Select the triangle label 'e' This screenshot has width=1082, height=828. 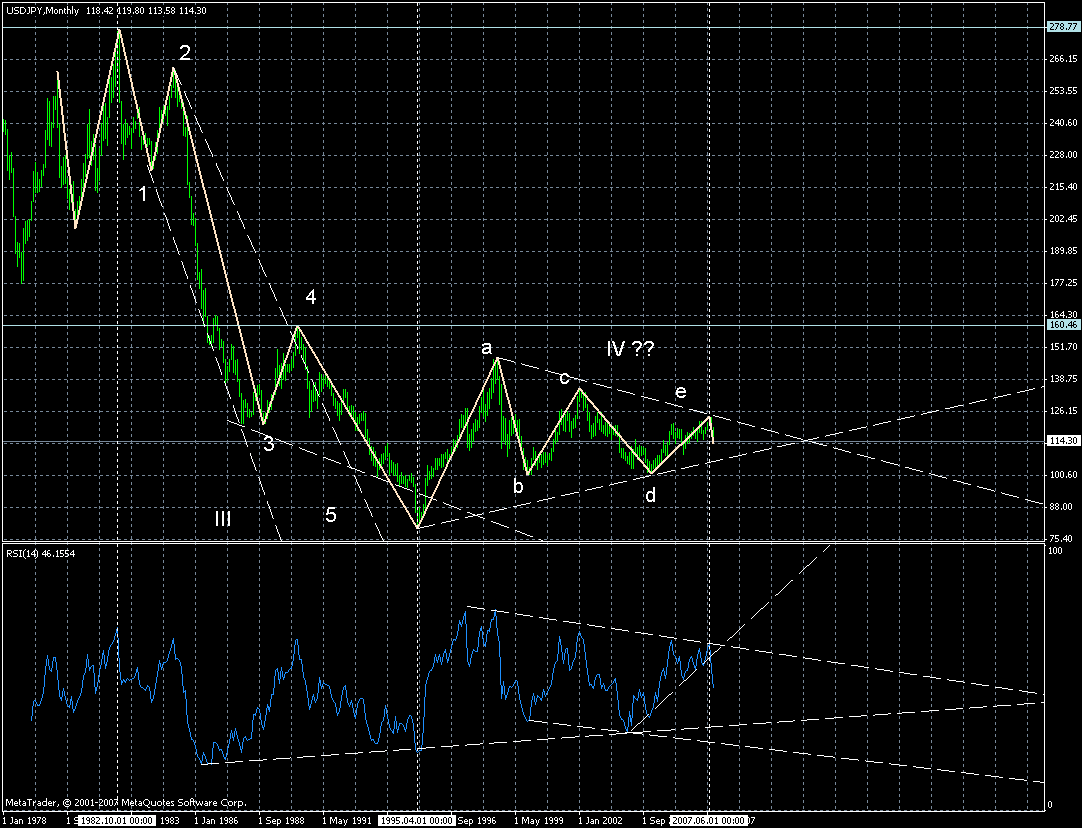[x=680, y=392]
